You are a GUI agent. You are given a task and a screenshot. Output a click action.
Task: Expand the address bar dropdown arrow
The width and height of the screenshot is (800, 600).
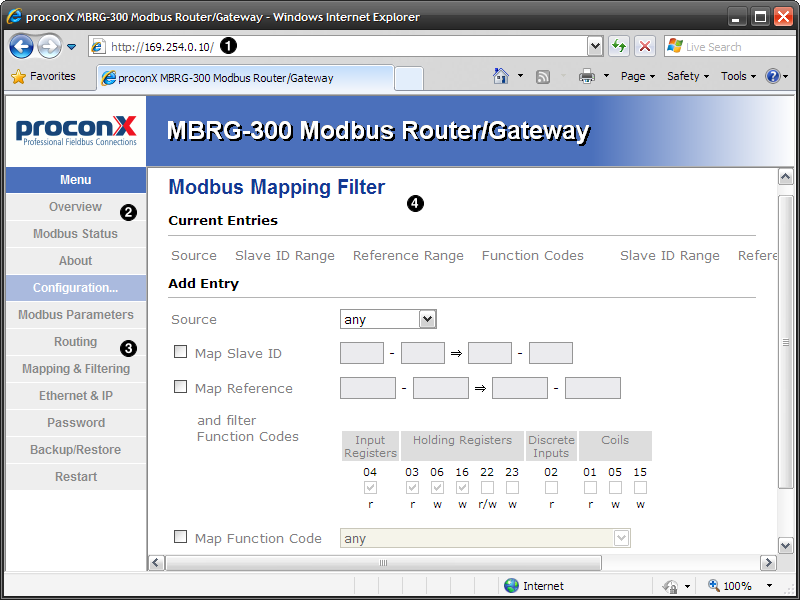click(x=595, y=47)
